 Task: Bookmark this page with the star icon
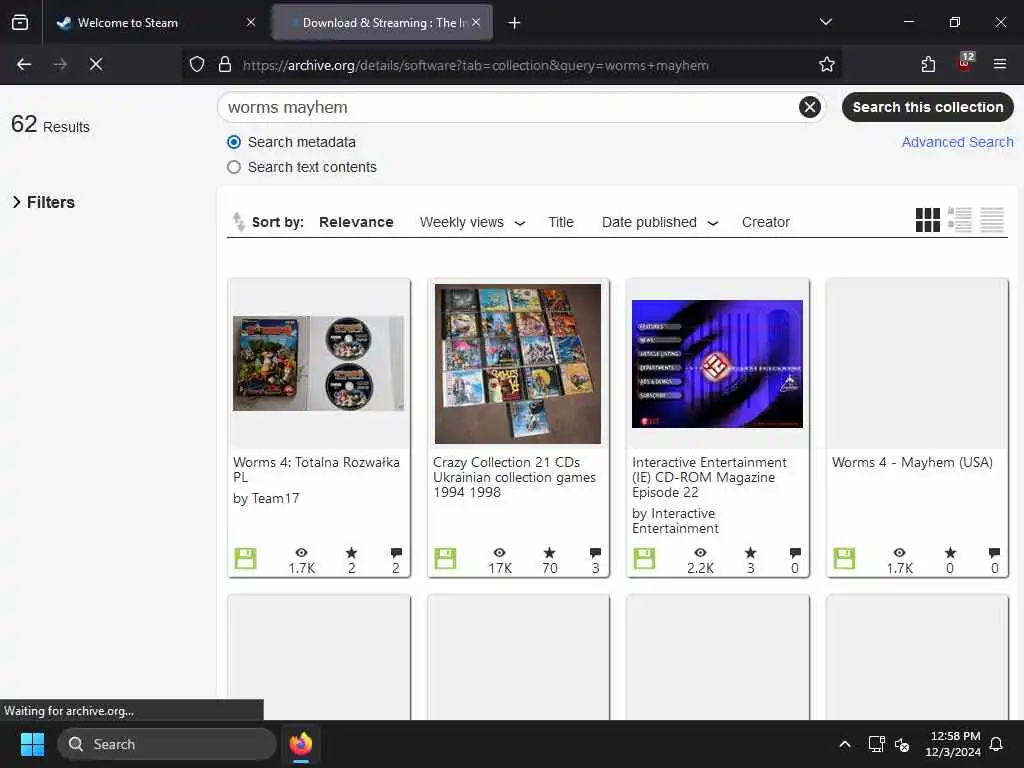[x=826, y=64]
